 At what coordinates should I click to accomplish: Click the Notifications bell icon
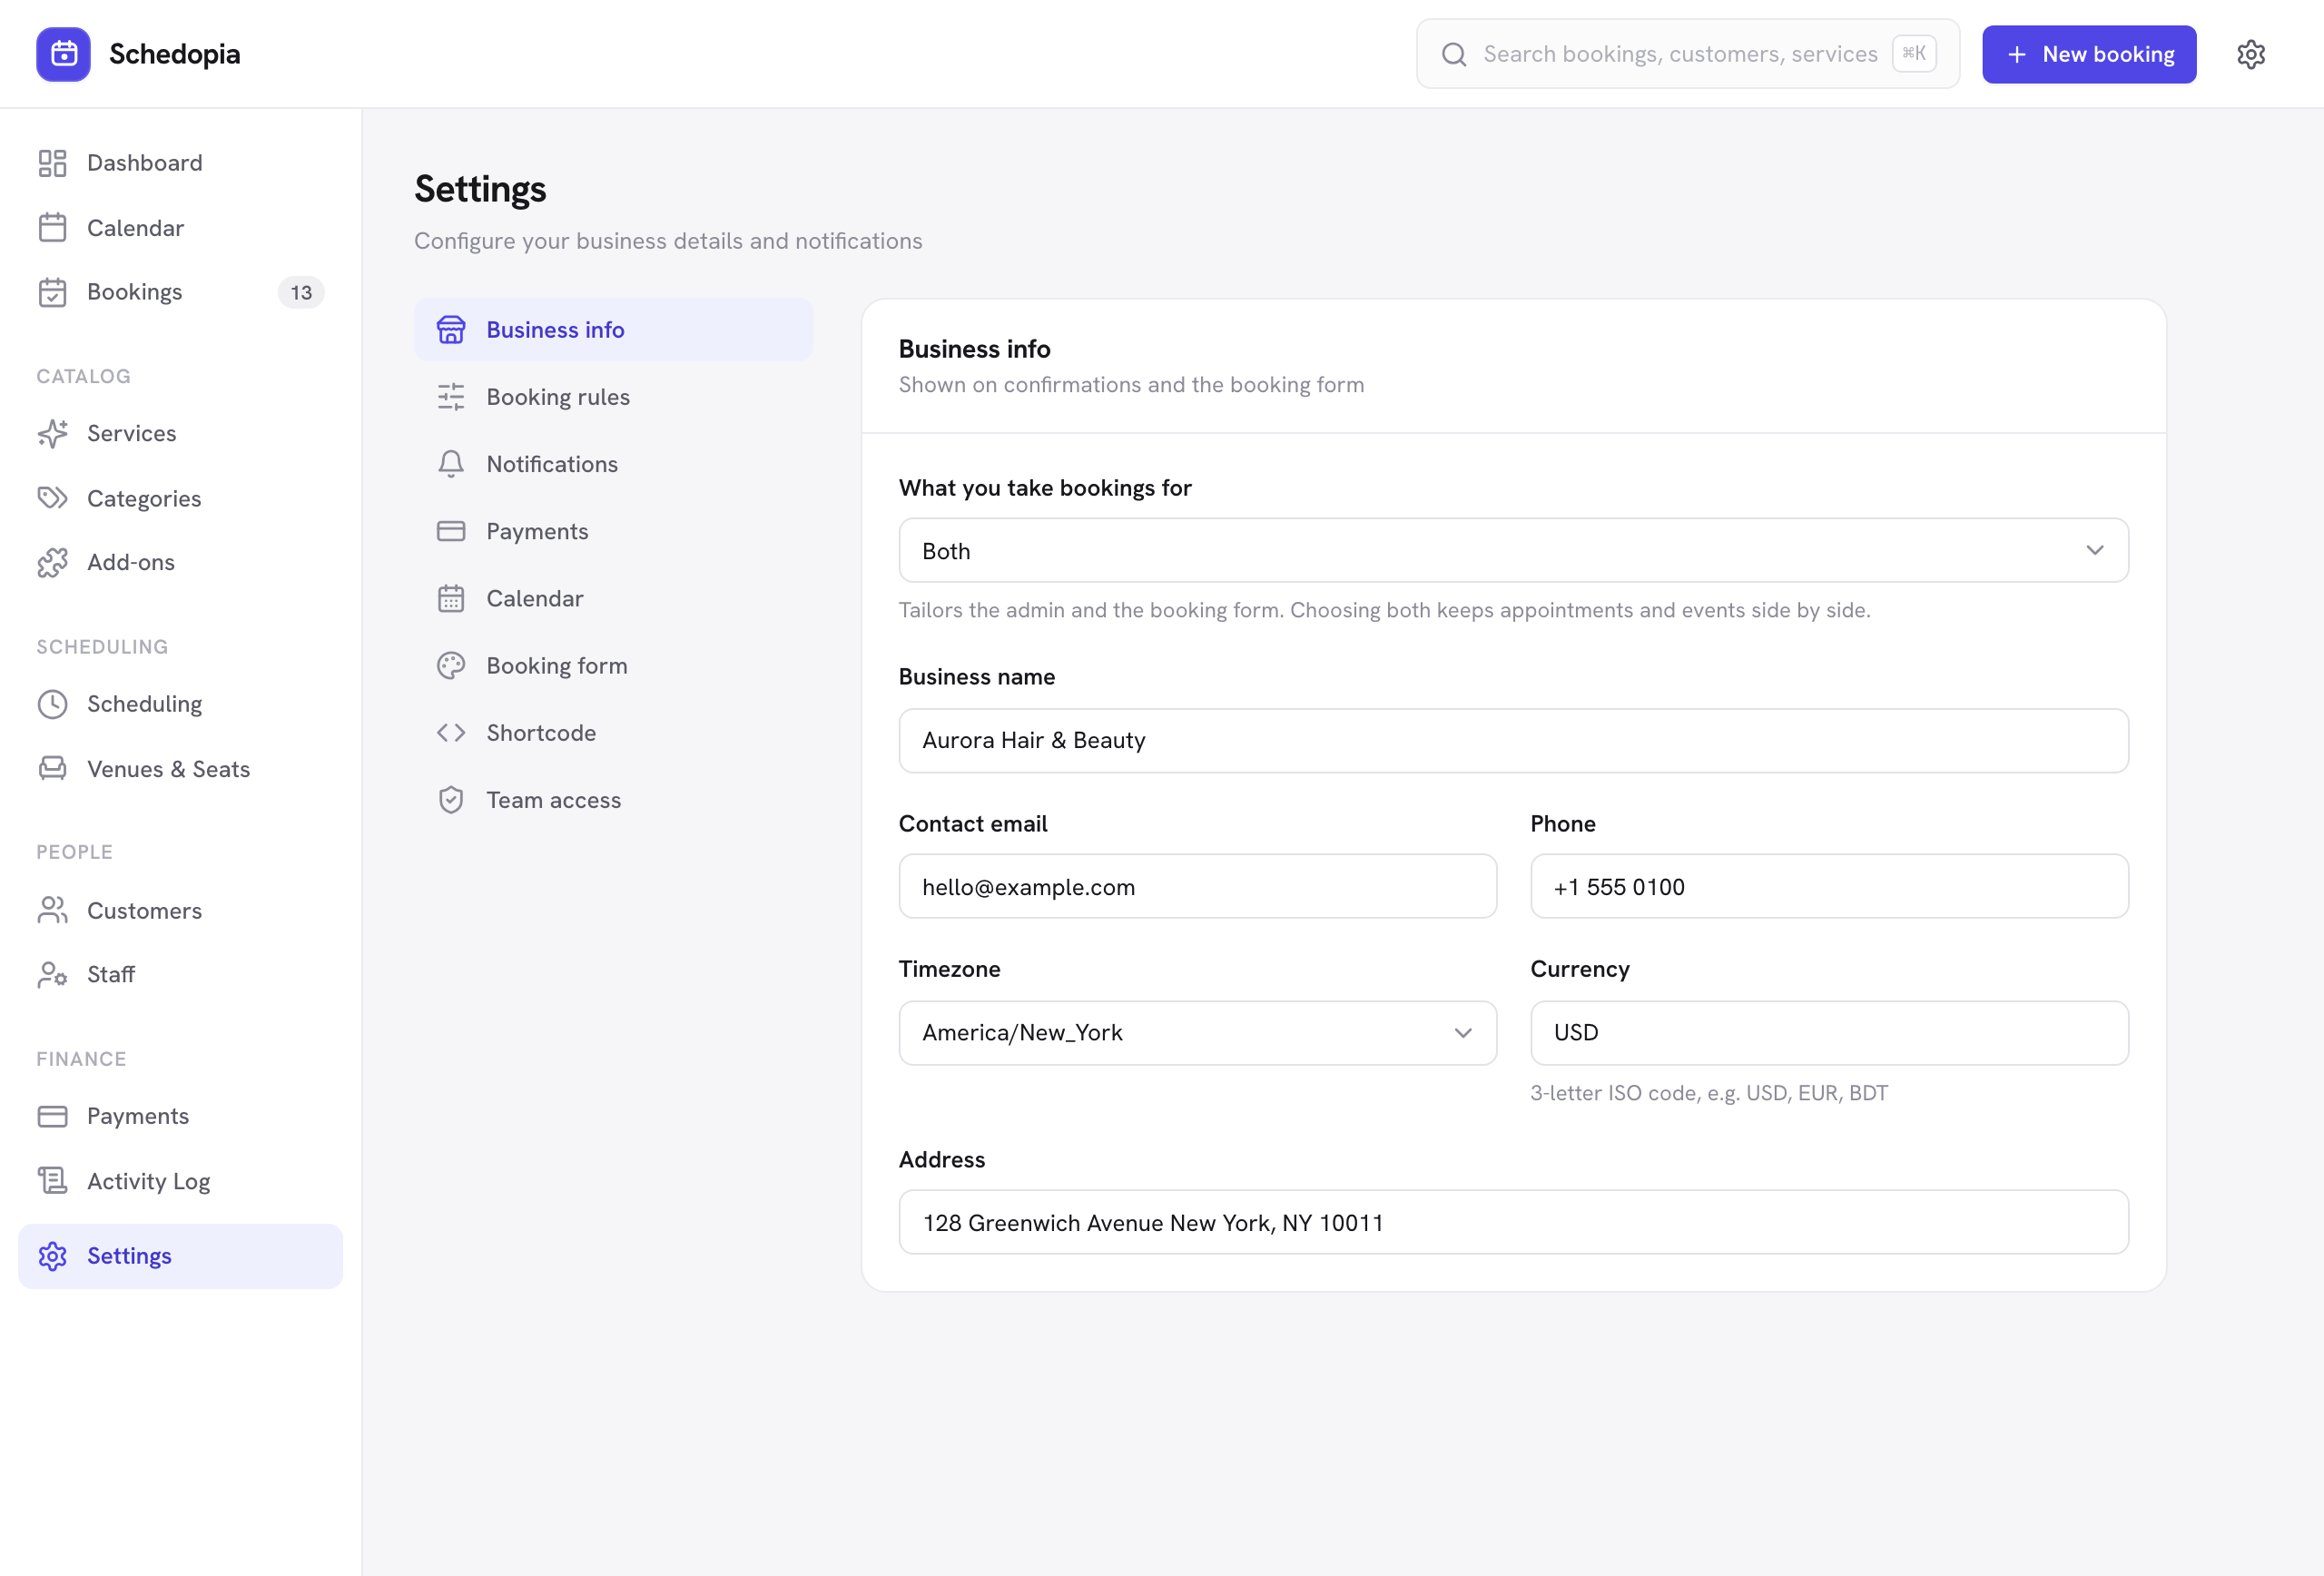click(x=451, y=464)
